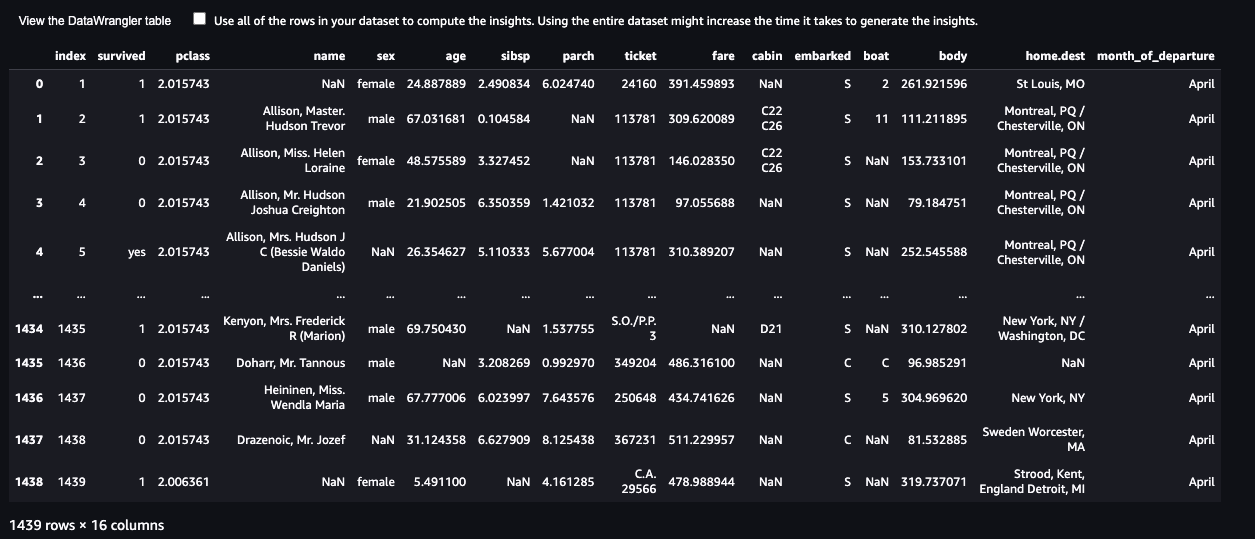Viewport: 1255px width, 539px height.
Task: Click the body column header
Action: [953, 56]
